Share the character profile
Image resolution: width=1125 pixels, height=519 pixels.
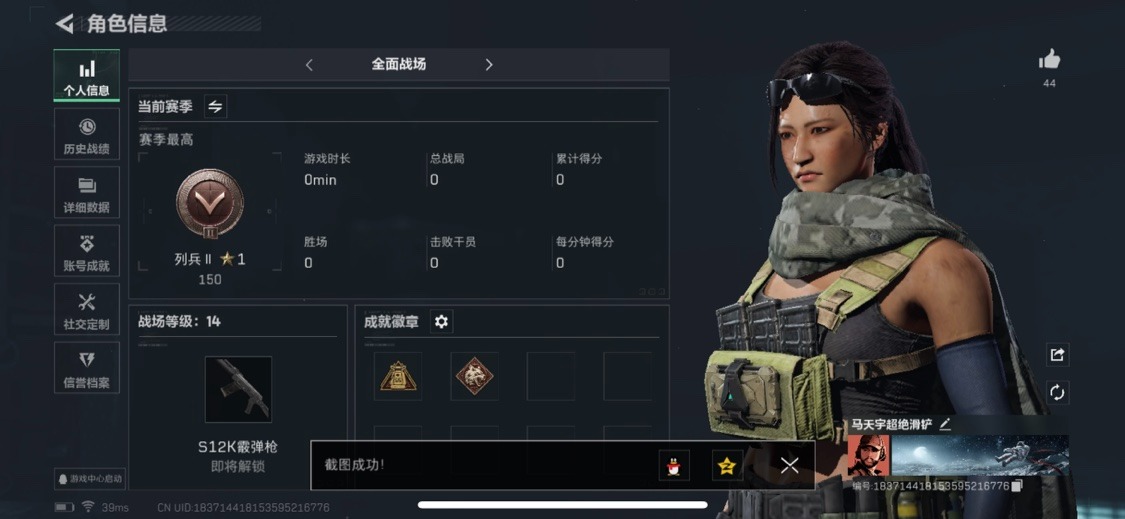point(1057,355)
